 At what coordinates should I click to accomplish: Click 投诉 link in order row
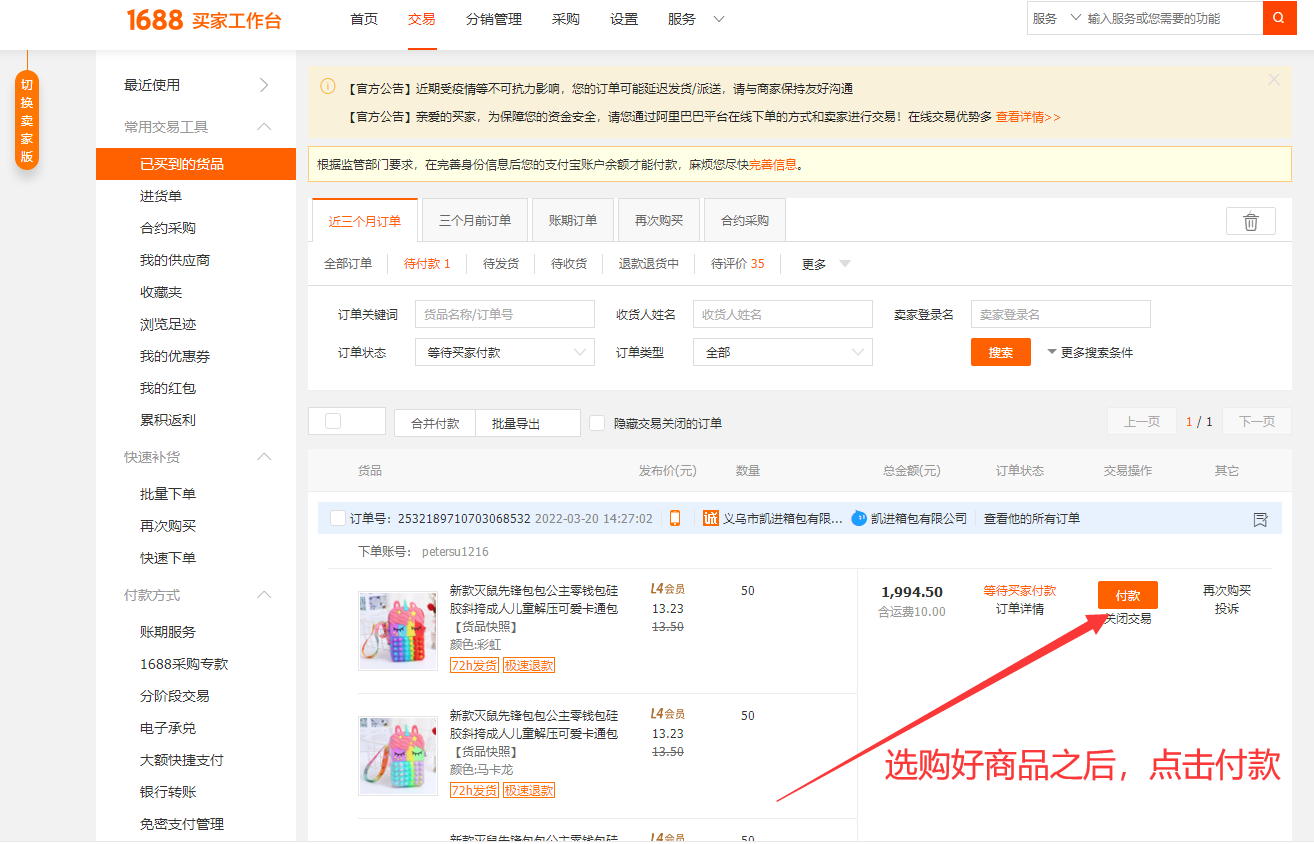[x=1227, y=609]
